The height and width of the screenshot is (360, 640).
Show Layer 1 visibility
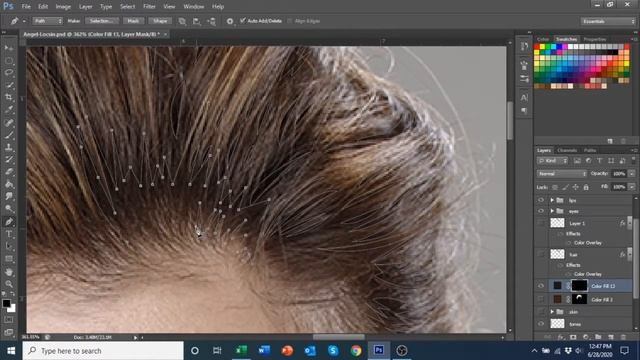pyautogui.click(x=541, y=223)
